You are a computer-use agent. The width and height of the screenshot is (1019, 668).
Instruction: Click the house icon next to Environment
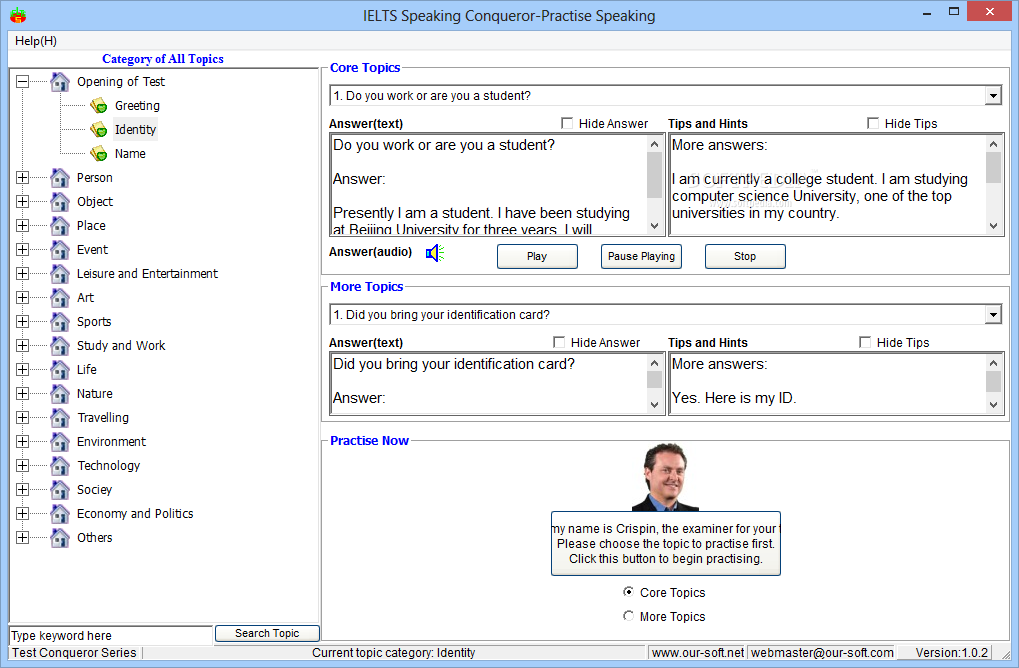pos(60,441)
